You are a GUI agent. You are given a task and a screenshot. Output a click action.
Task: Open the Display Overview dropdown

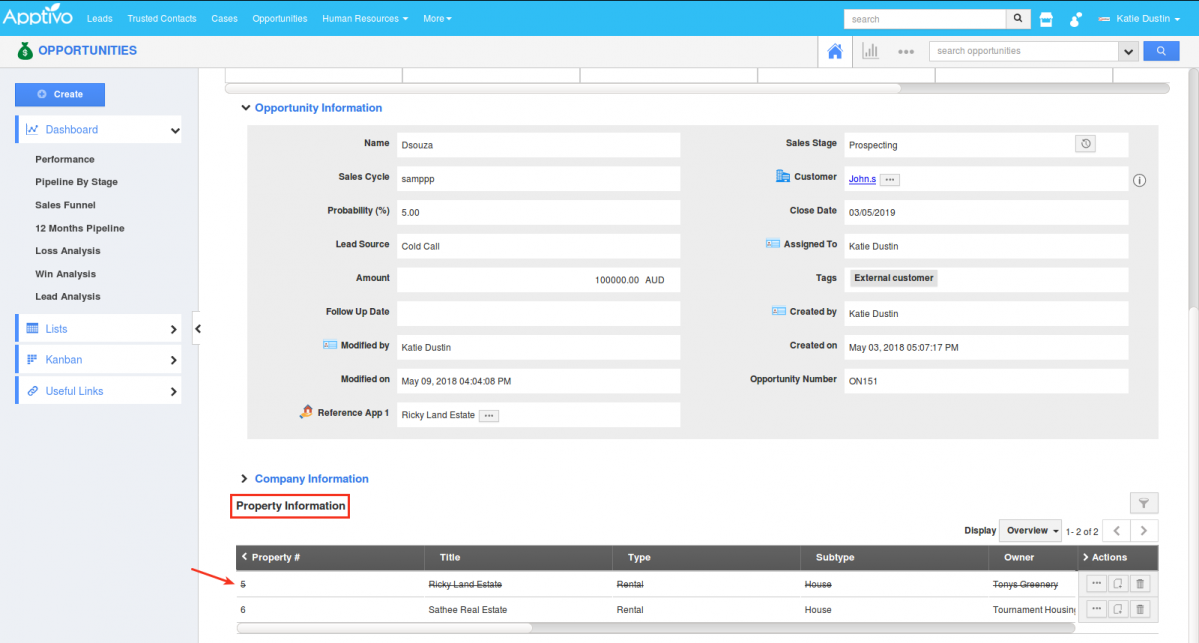(x=1034, y=531)
